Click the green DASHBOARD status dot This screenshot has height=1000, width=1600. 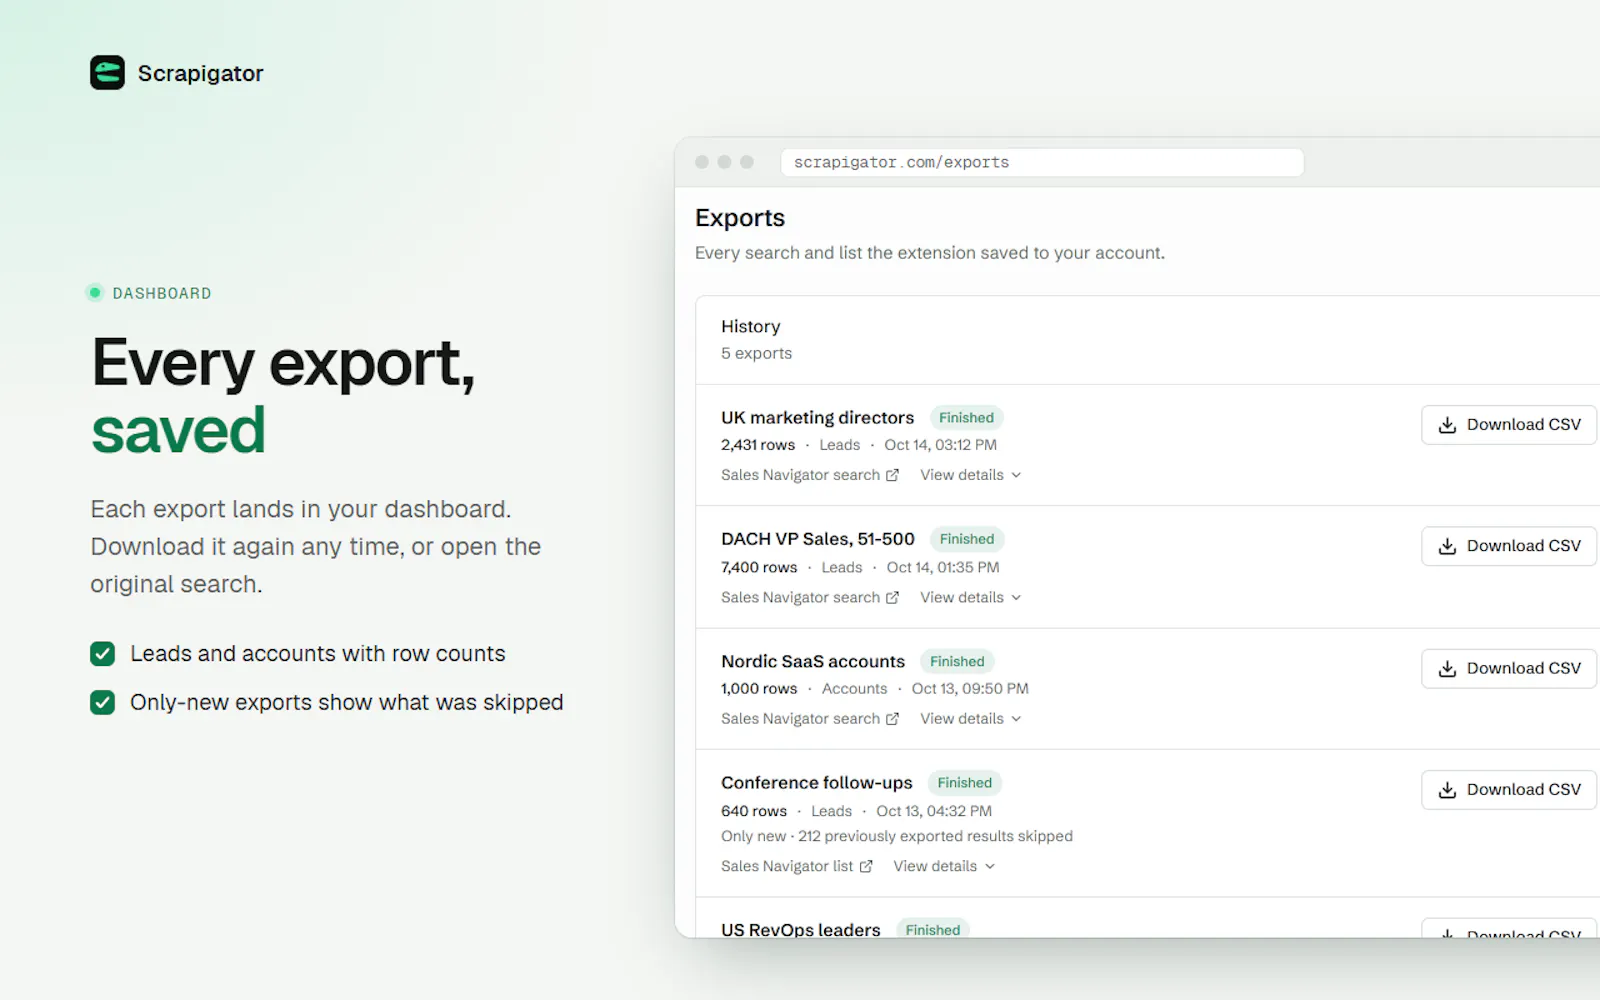[95, 293]
